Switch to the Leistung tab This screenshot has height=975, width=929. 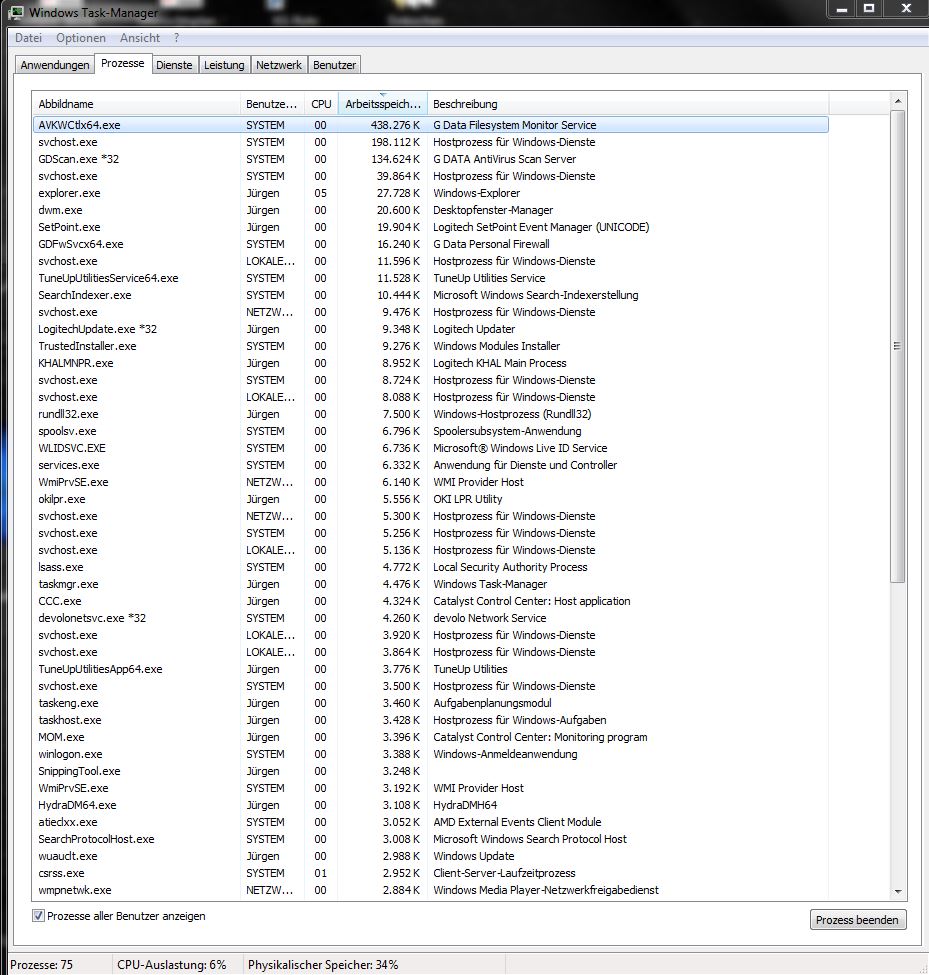tap(224, 65)
